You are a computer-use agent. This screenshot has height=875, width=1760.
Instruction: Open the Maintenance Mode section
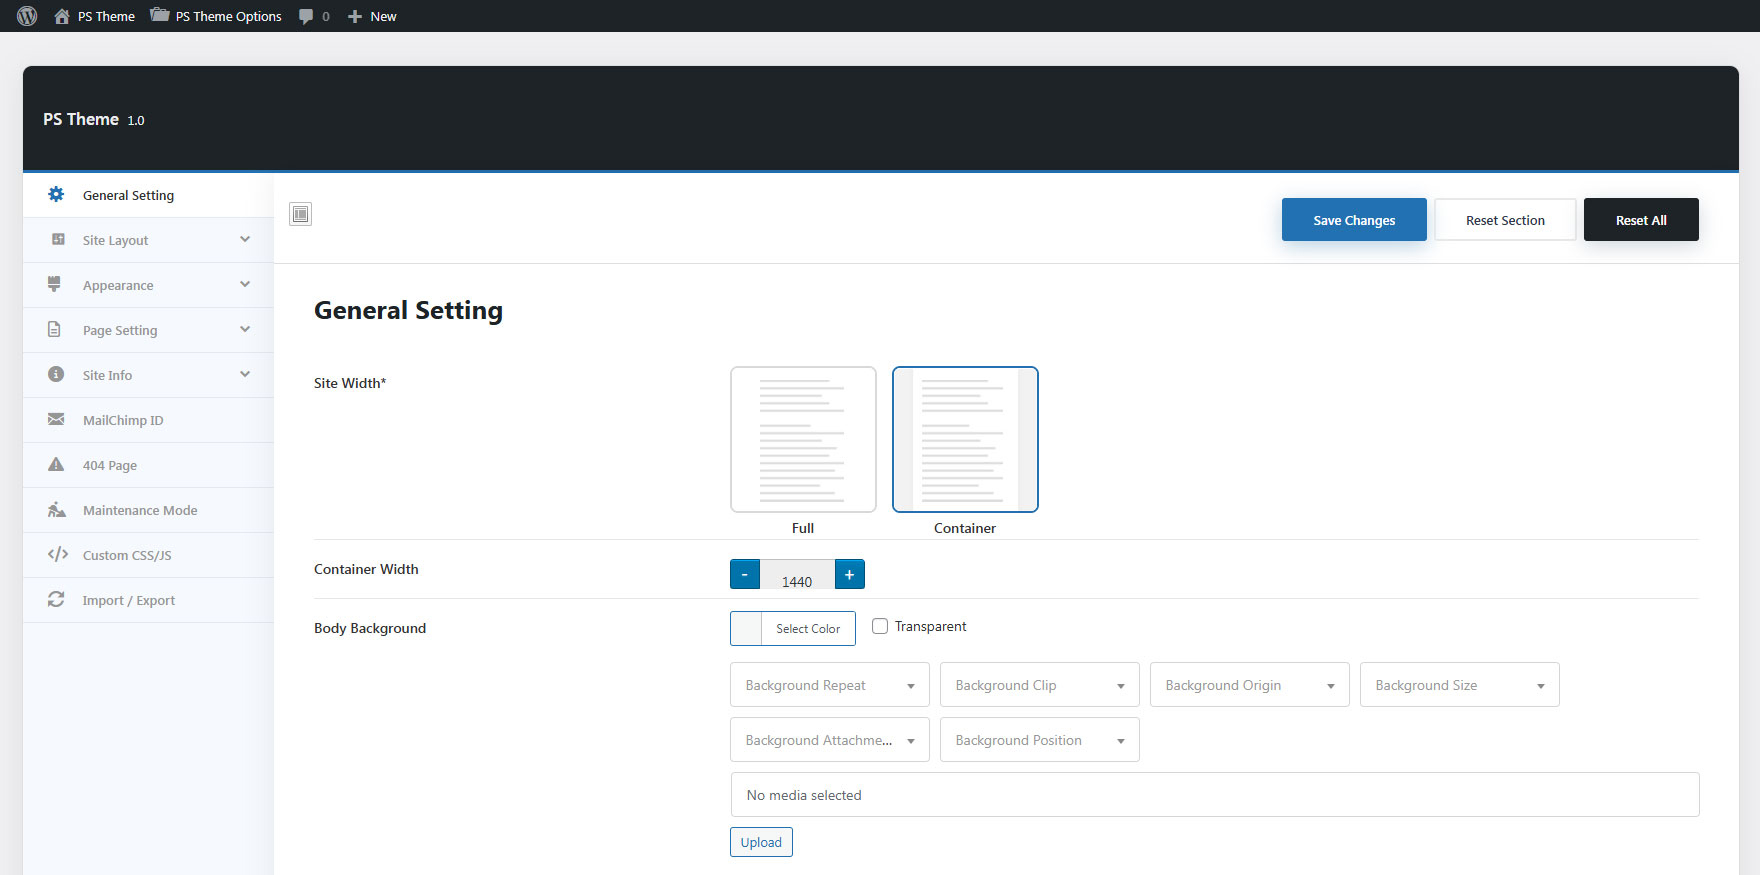(x=140, y=510)
